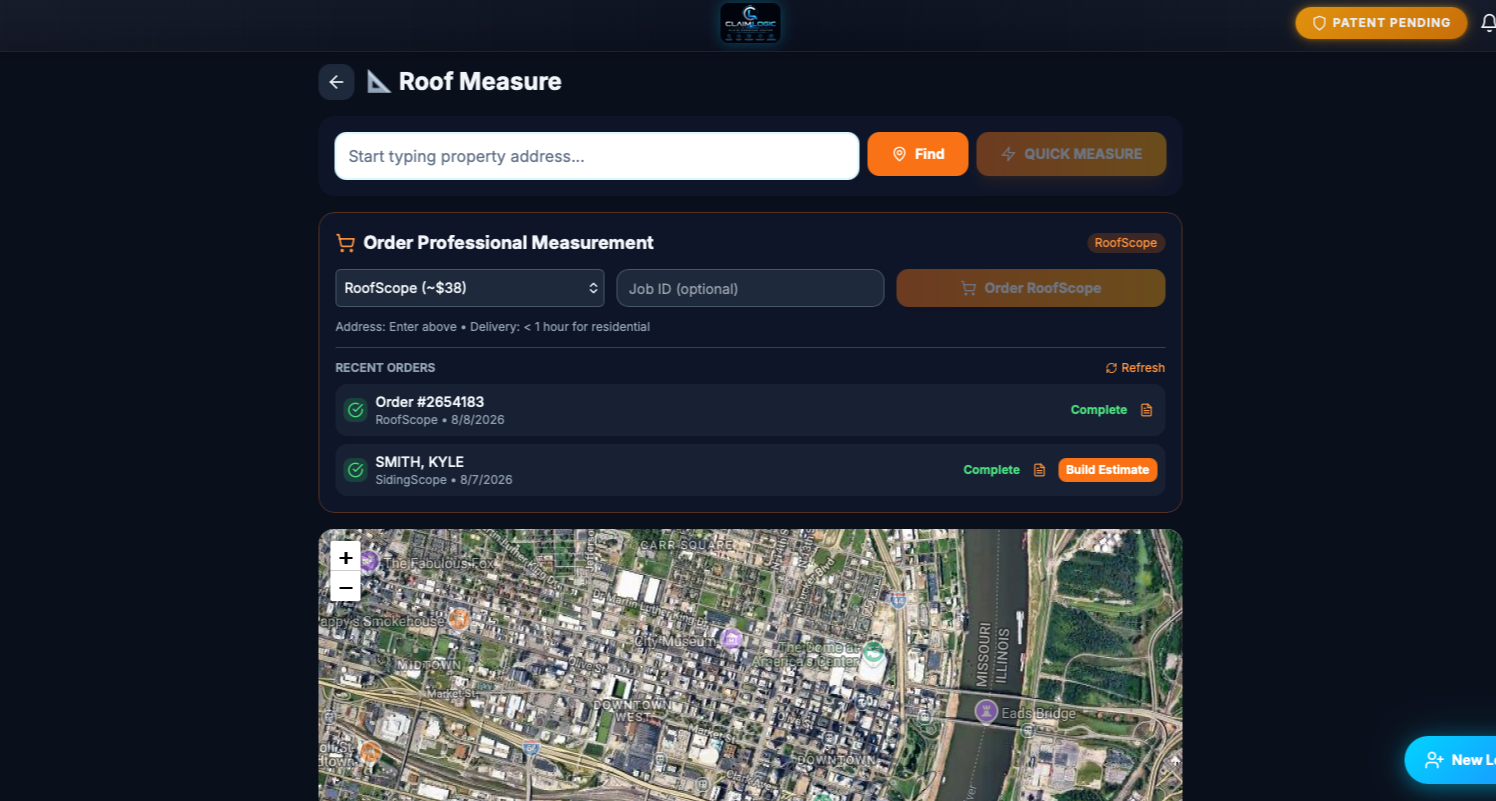Click the RoofScope tag badge
This screenshot has width=1496, height=801.
[x=1126, y=243]
